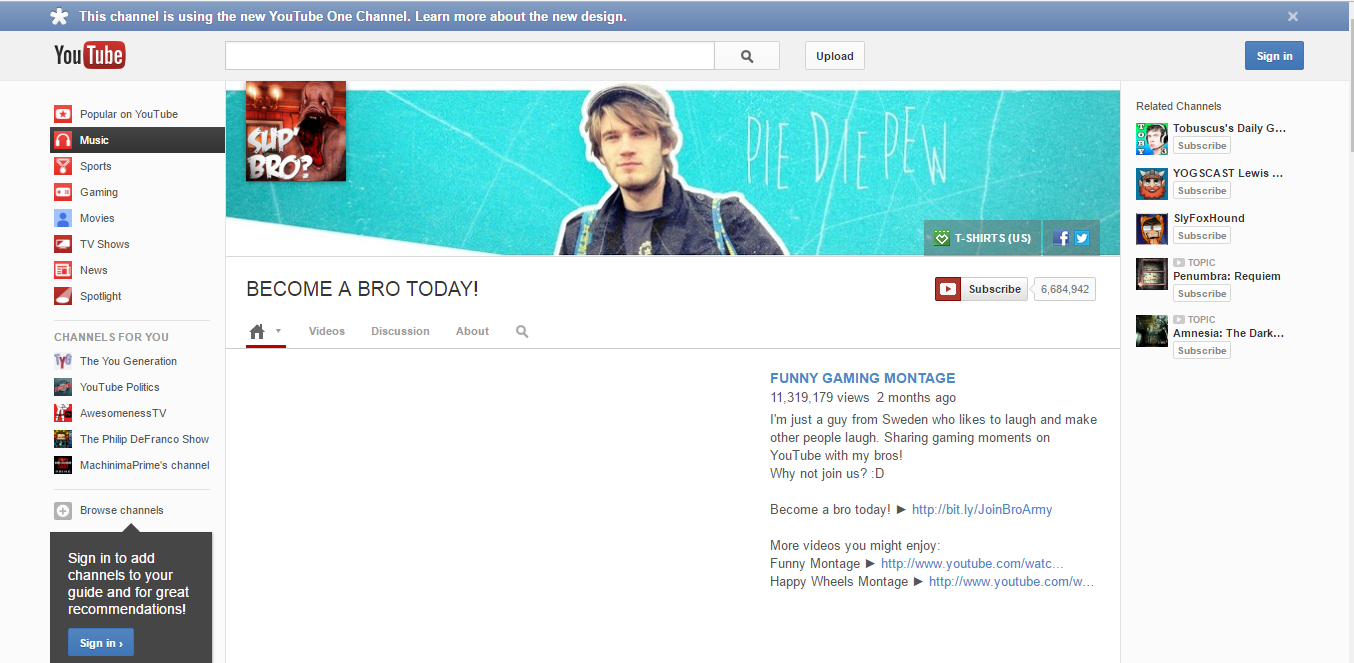Click YOGSCAST Lewis channel avatar
This screenshot has height=663, width=1354.
pos(1152,184)
